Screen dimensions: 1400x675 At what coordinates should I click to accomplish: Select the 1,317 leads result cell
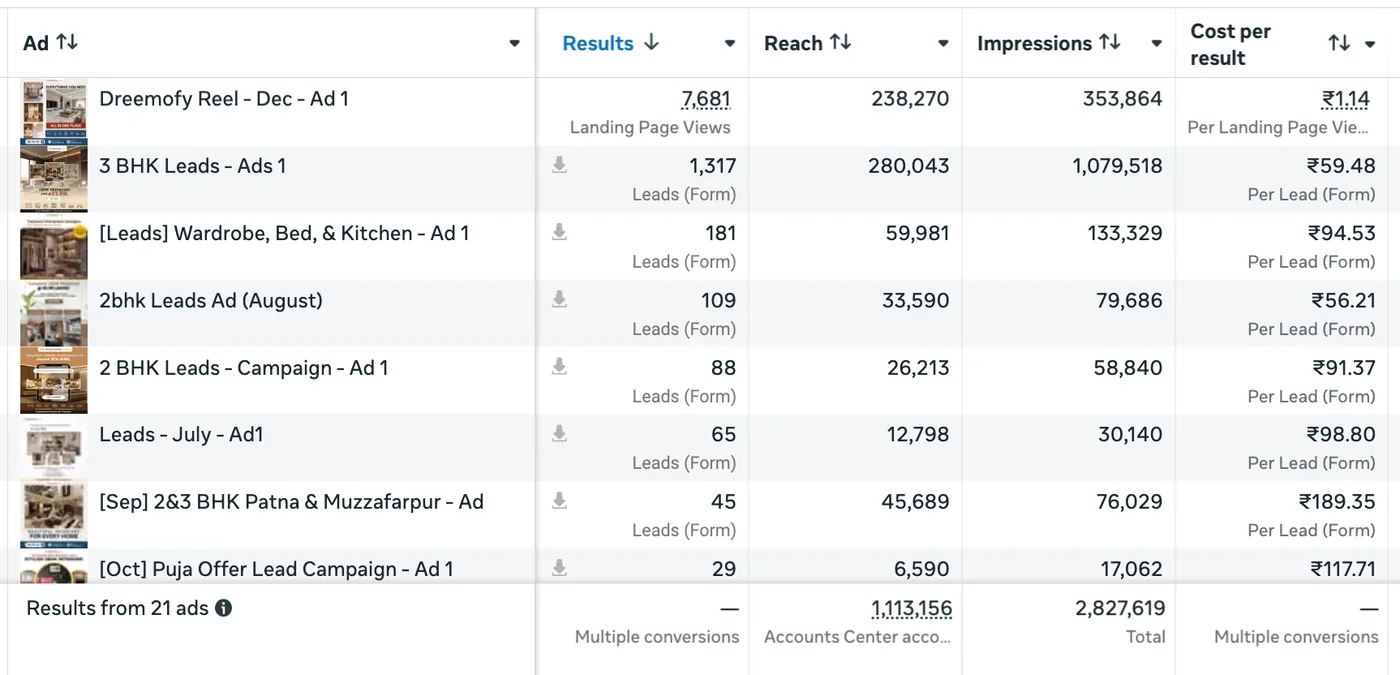click(712, 166)
